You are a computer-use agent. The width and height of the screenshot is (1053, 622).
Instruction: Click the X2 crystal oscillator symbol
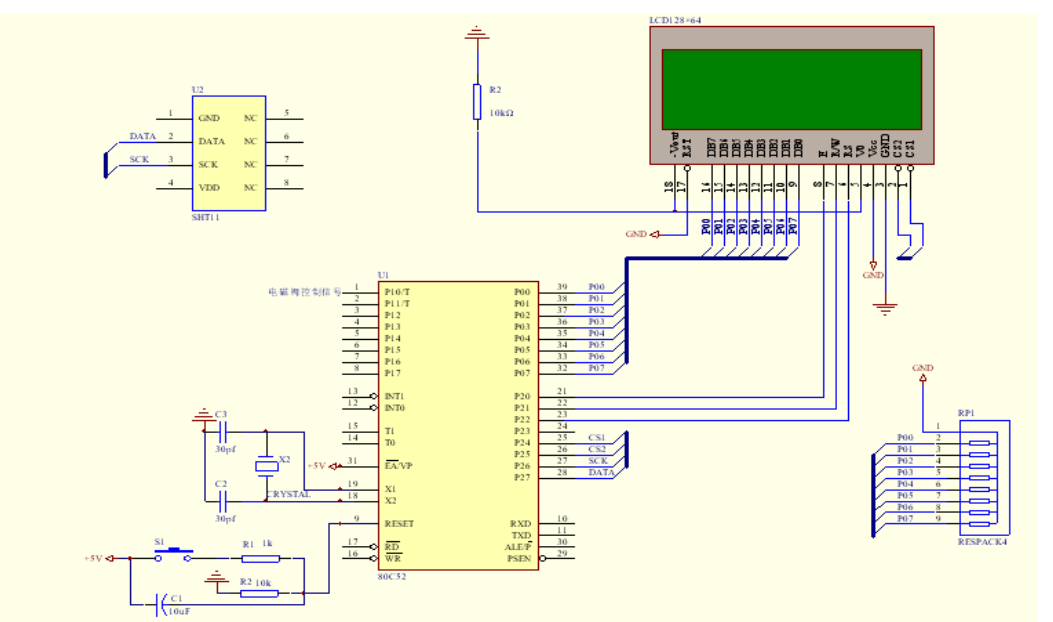point(266,464)
